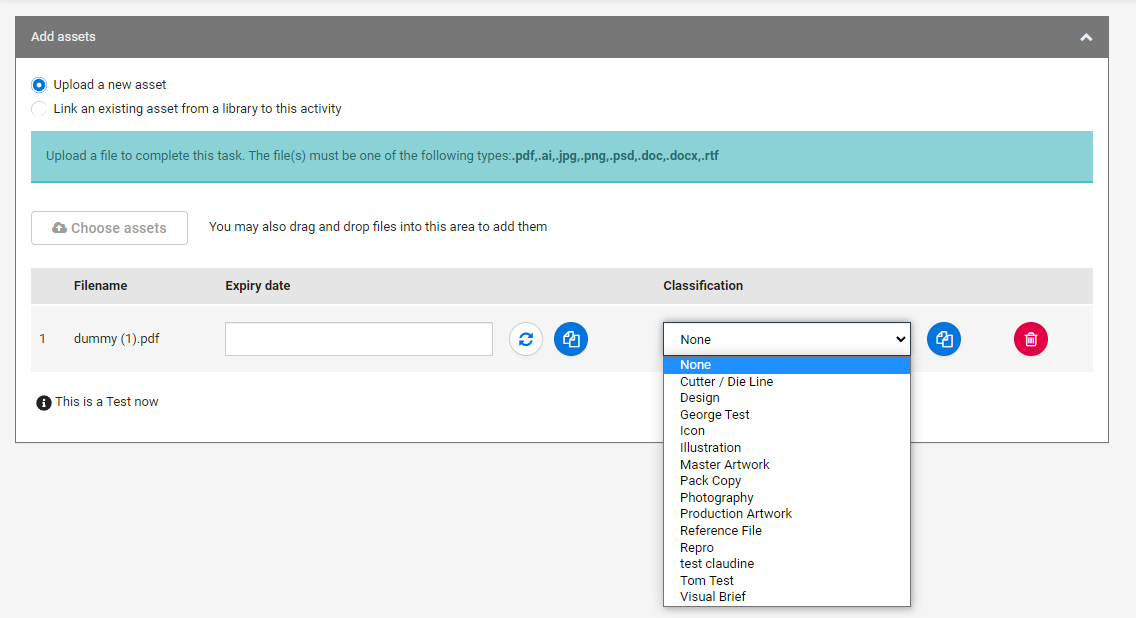Choose Reference File classification
This screenshot has width=1136, height=618.
[720, 531]
